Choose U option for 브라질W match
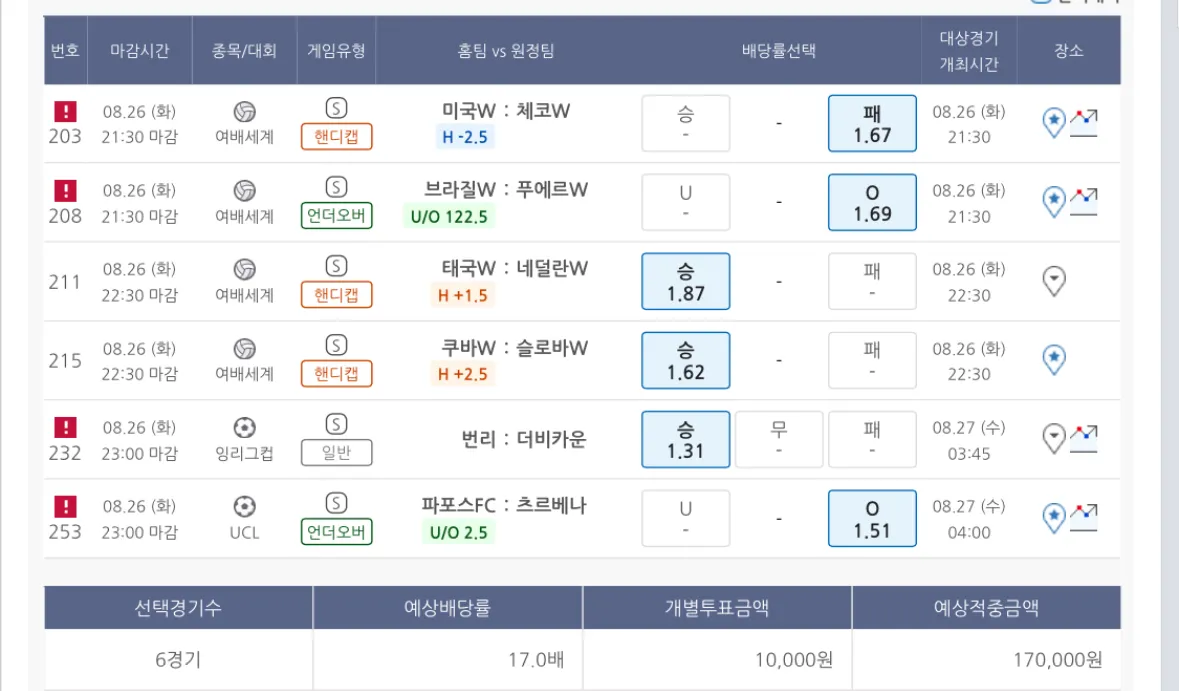1179x691 pixels. 685,202
